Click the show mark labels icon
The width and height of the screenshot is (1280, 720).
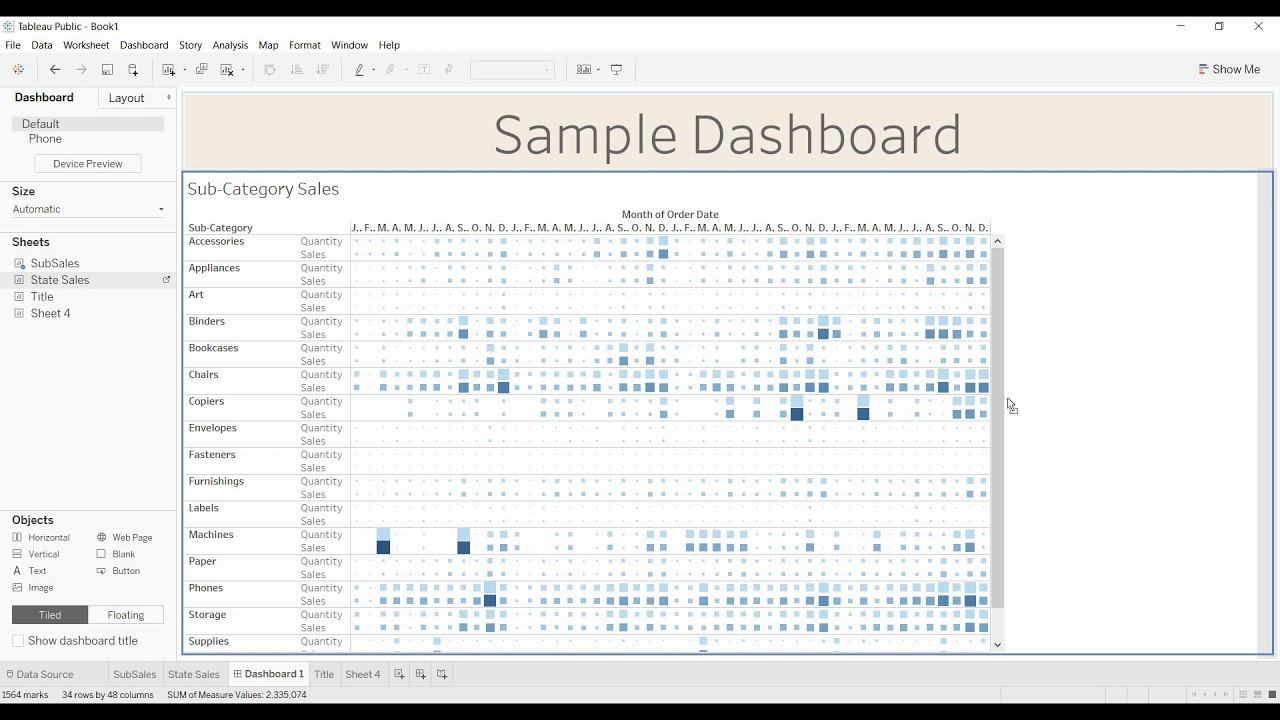pos(424,69)
